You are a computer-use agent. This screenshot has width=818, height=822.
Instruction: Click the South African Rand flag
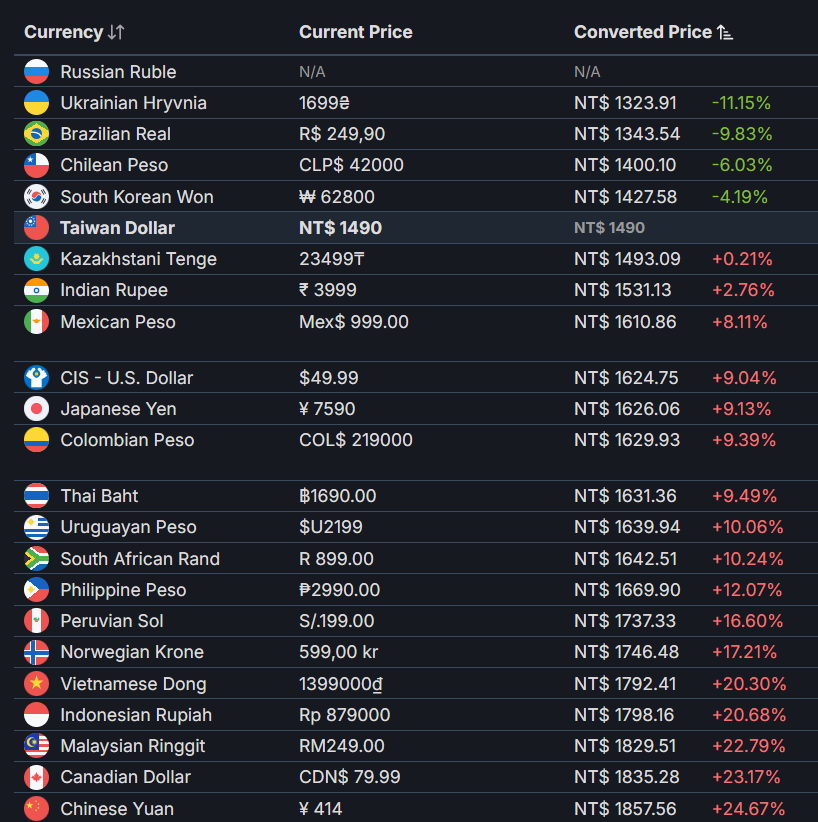point(37,558)
